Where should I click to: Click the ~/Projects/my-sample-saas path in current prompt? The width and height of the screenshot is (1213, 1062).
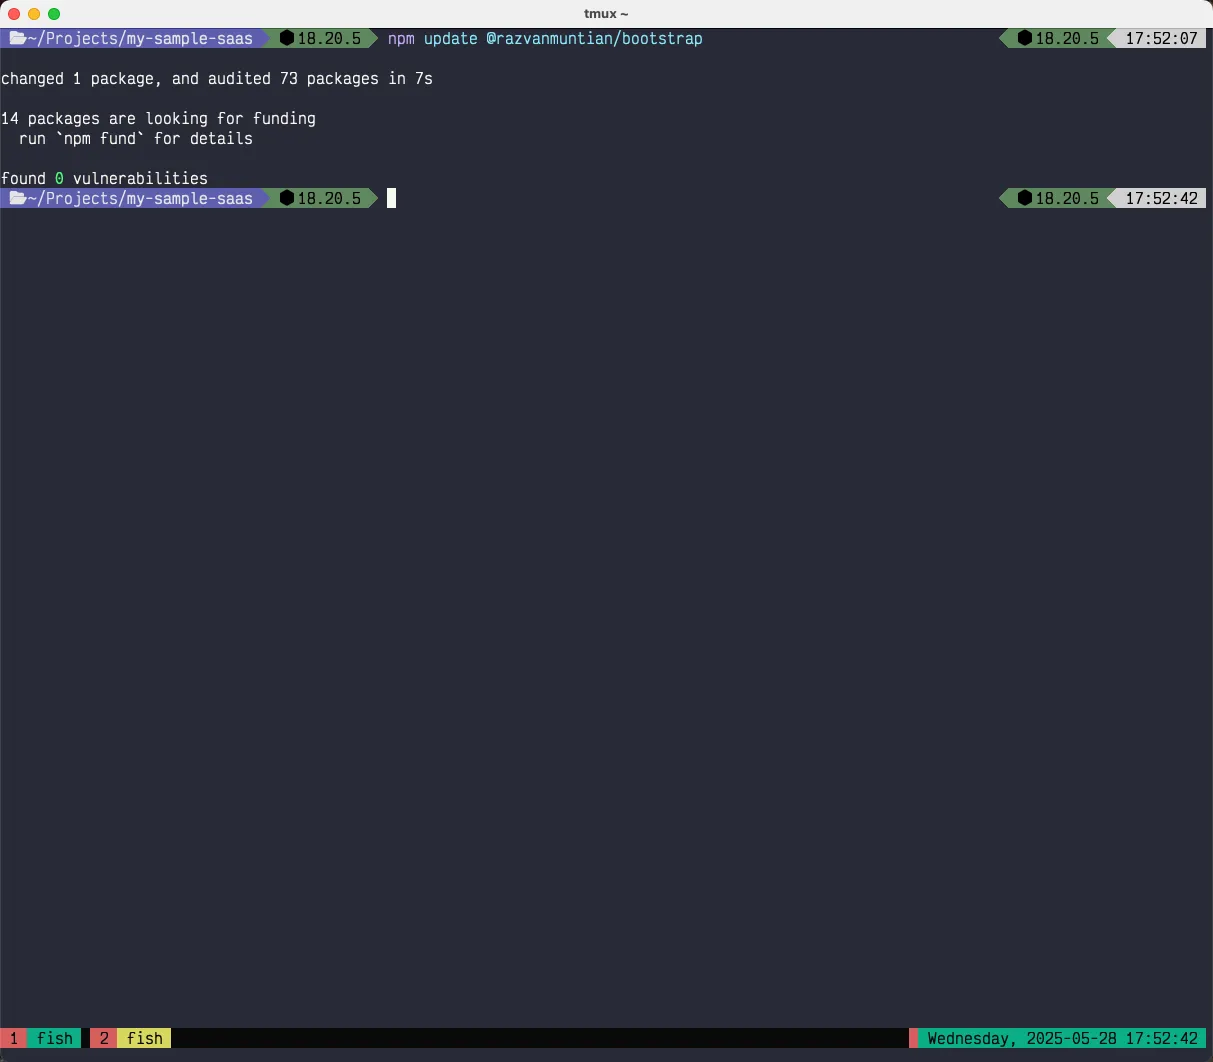click(140, 199)
